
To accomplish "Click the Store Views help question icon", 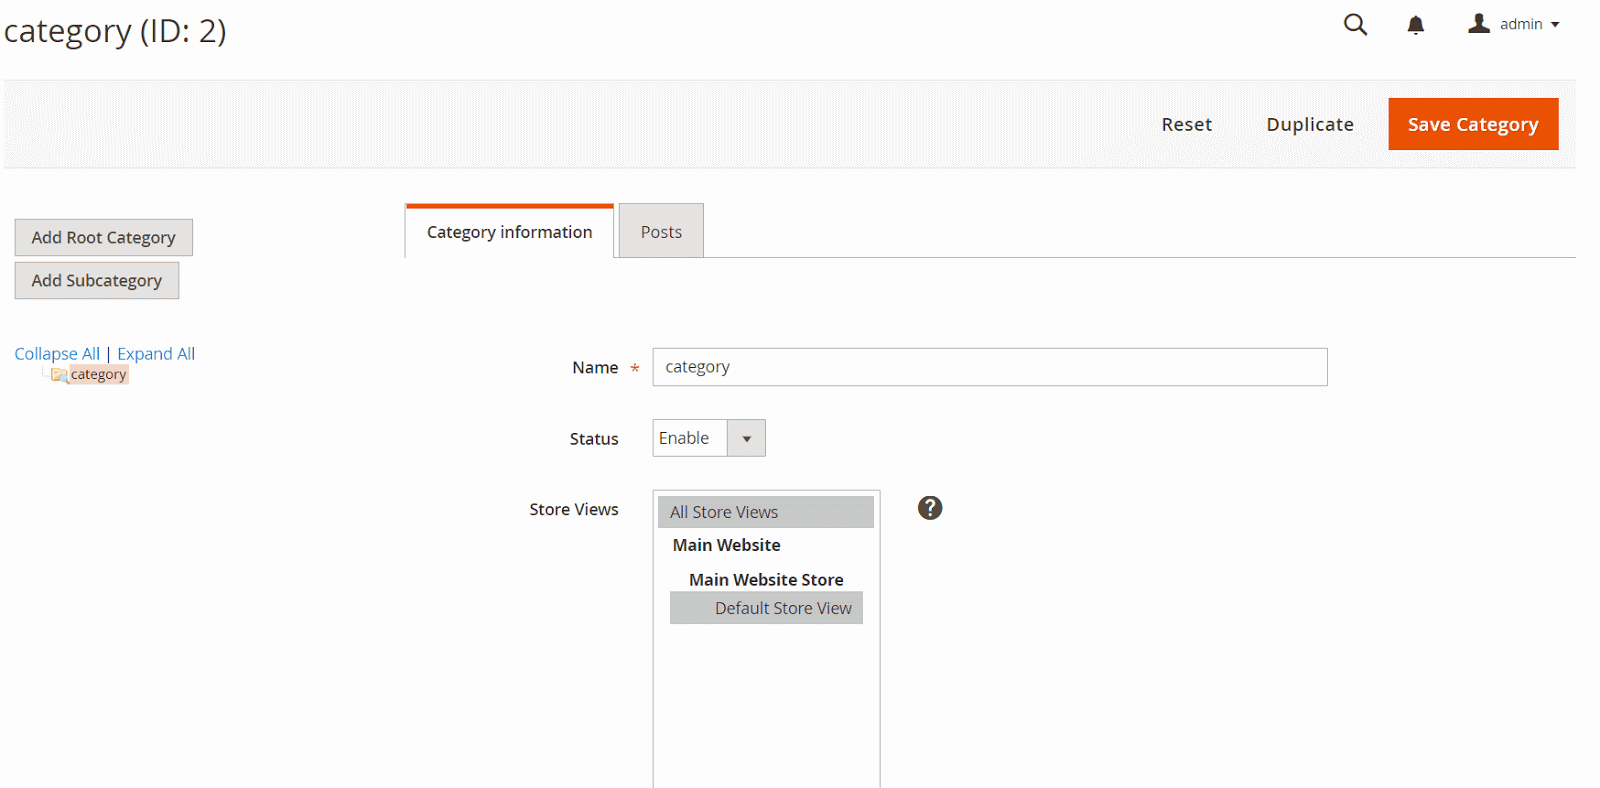I will click(x=930, y=508).
